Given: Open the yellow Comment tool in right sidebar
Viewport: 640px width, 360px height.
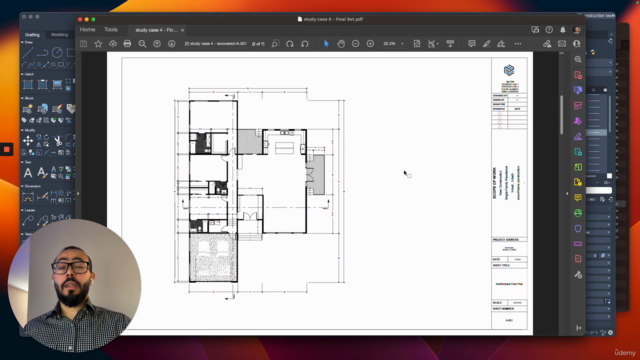Looking at the screenshot, I should pos(578,198).
